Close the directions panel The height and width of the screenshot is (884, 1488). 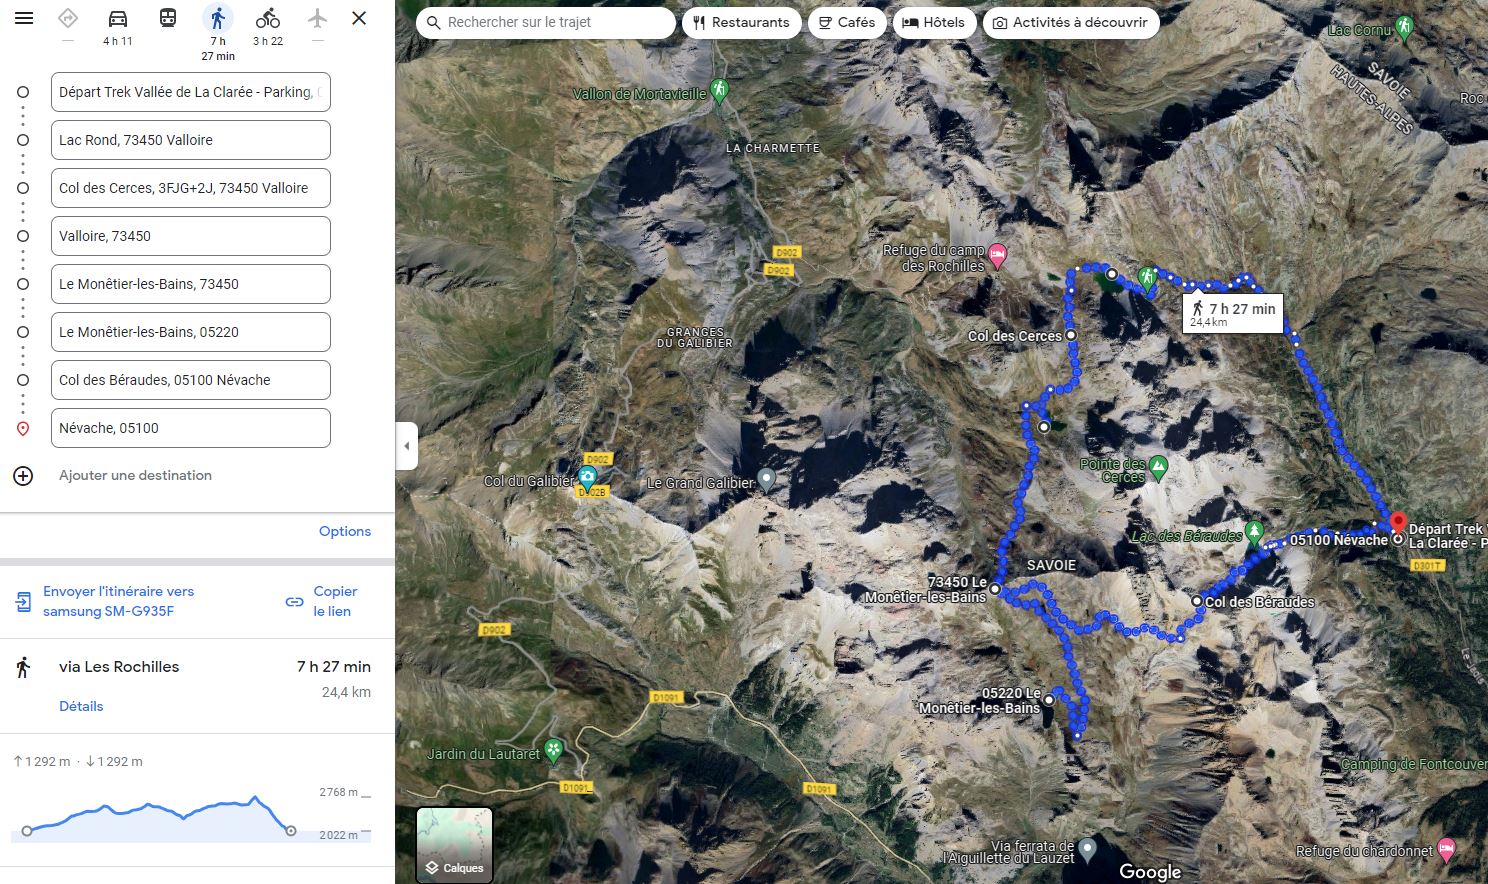(359, 18)
